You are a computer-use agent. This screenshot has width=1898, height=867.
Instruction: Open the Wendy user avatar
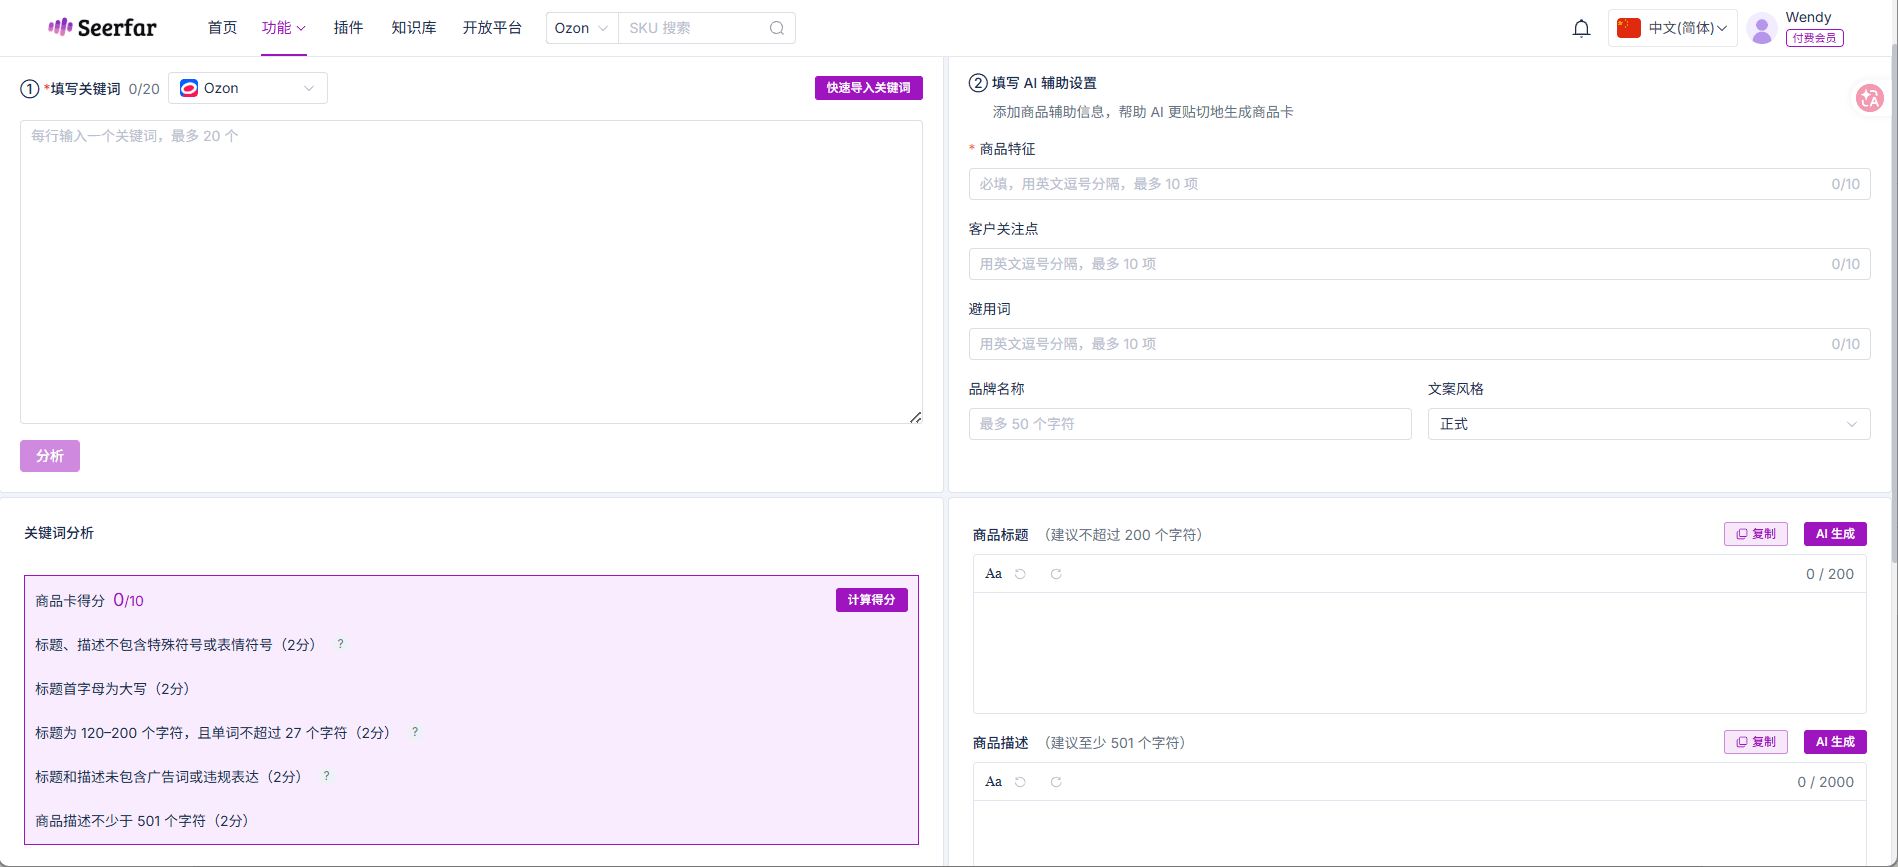coord(1762,28)
